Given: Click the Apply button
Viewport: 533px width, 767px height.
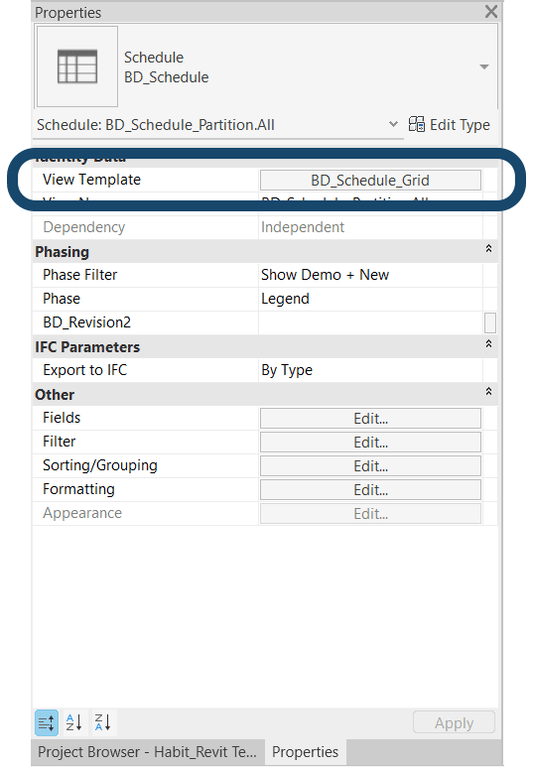Looking at the screenshot, I should [x=454, y=723].
